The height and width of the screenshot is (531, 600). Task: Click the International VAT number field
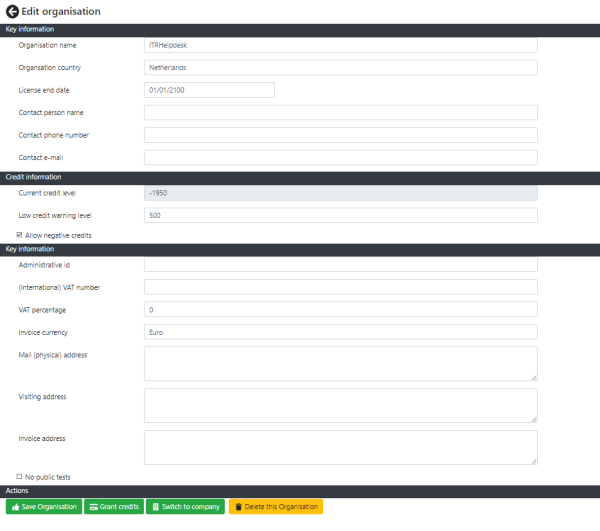point(341,287)
